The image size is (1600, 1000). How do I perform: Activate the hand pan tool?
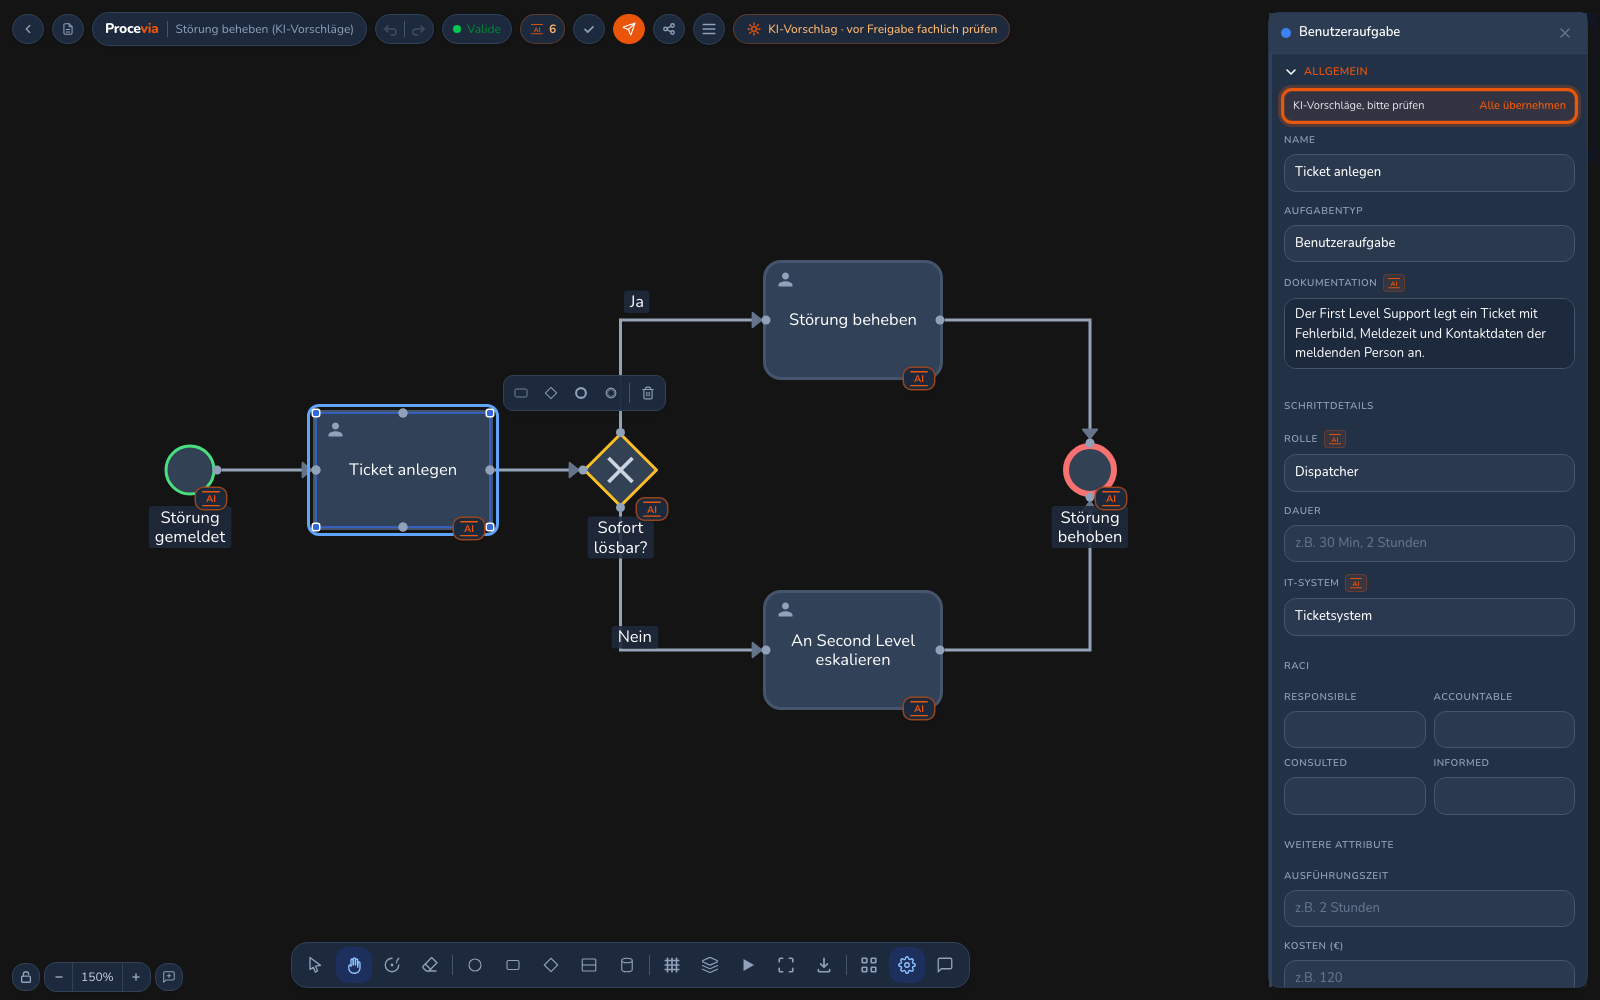(x=354, y=965)
